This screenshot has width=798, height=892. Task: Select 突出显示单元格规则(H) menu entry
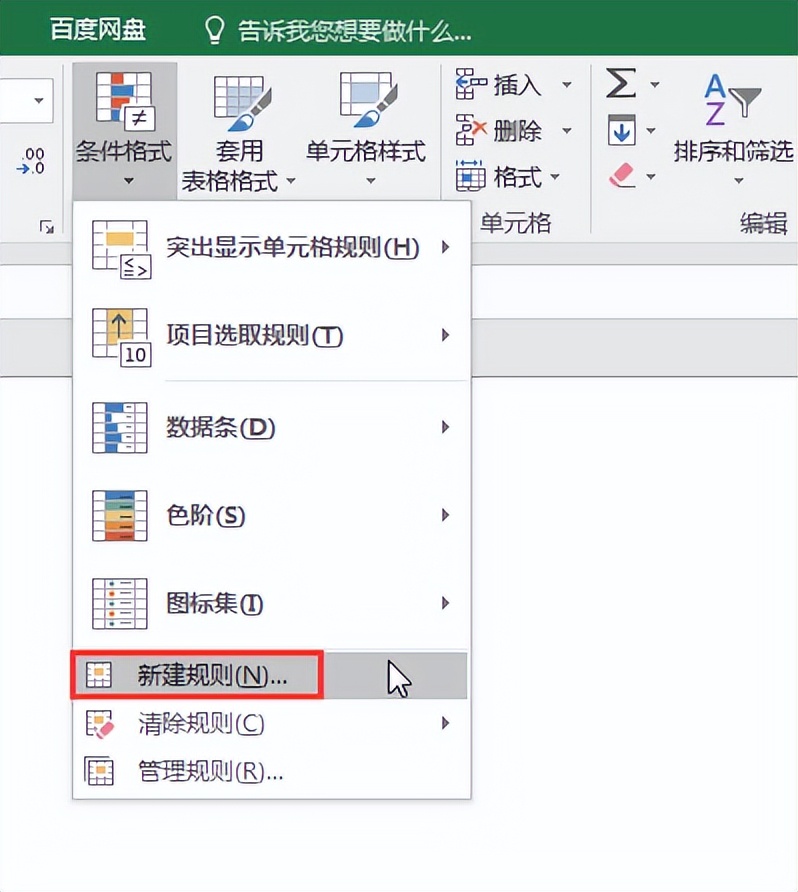(x=270, y=249)
